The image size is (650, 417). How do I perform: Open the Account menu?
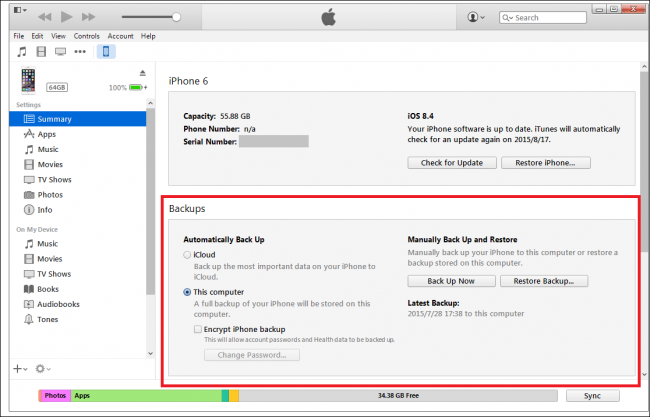coord(121,36)
